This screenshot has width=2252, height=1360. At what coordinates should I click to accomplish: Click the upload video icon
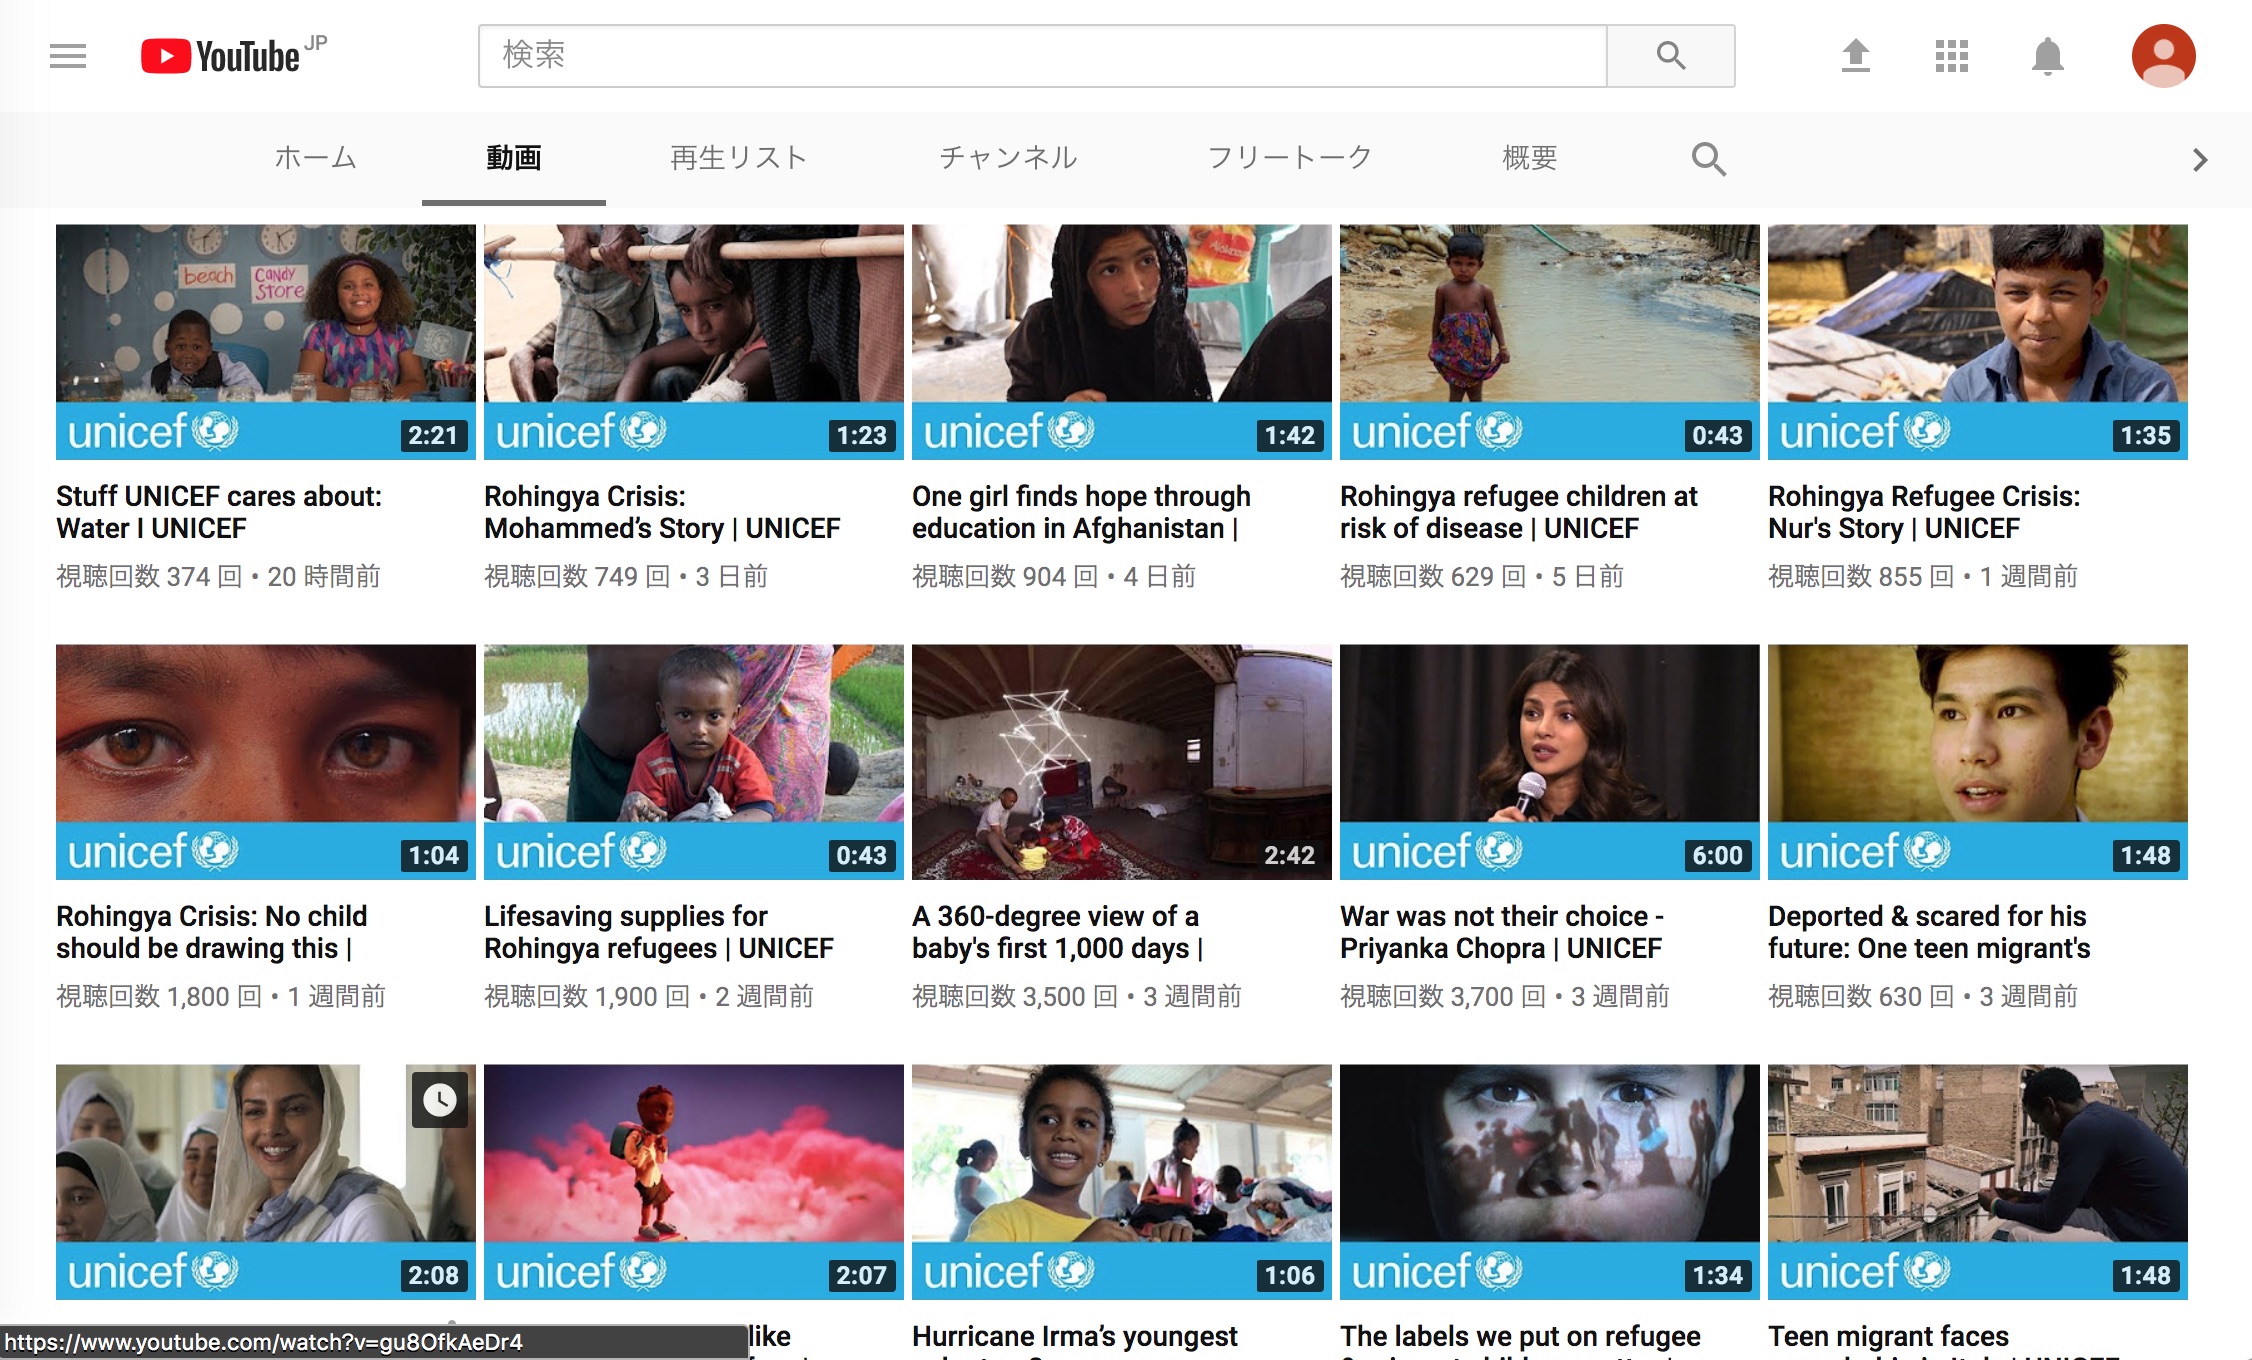pyautogui.click(x=1856, y=56)
